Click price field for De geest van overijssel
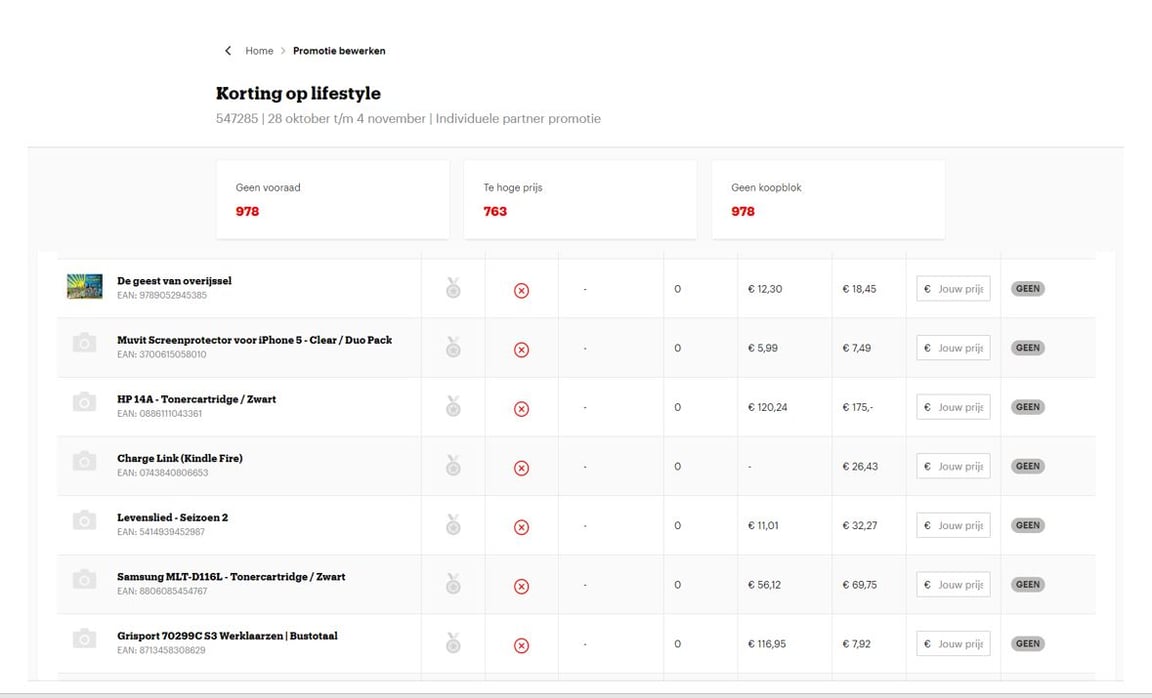The height and width of the screenshot is (698, 1152). click(953, 289)
